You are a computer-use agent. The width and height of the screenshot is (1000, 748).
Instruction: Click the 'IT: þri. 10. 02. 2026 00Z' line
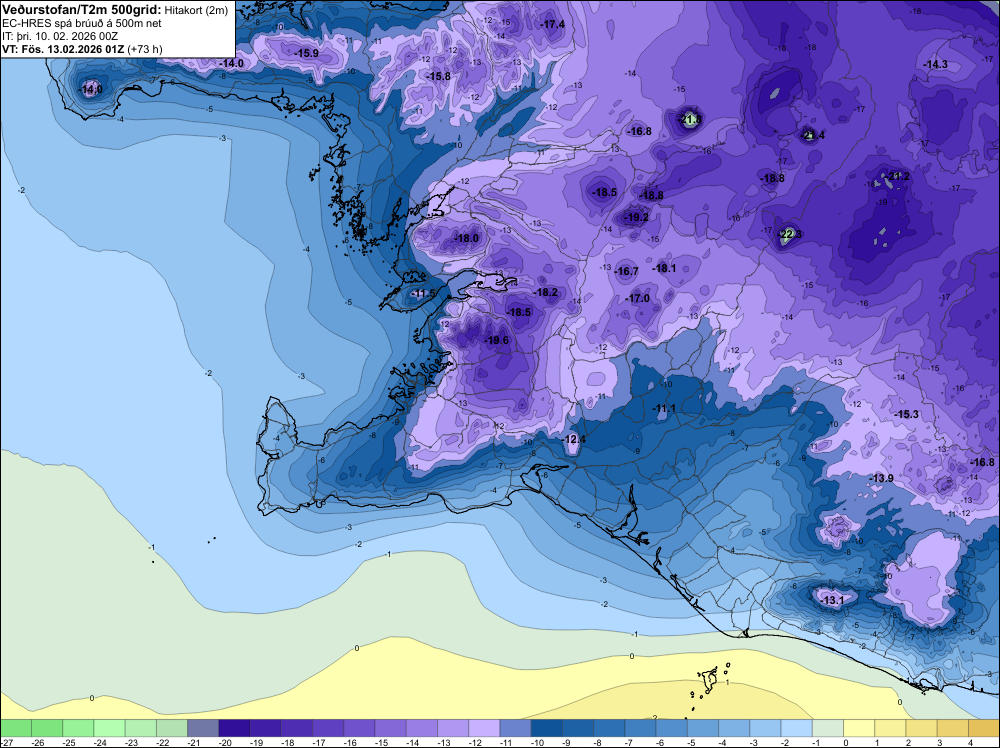pos(60,36)
